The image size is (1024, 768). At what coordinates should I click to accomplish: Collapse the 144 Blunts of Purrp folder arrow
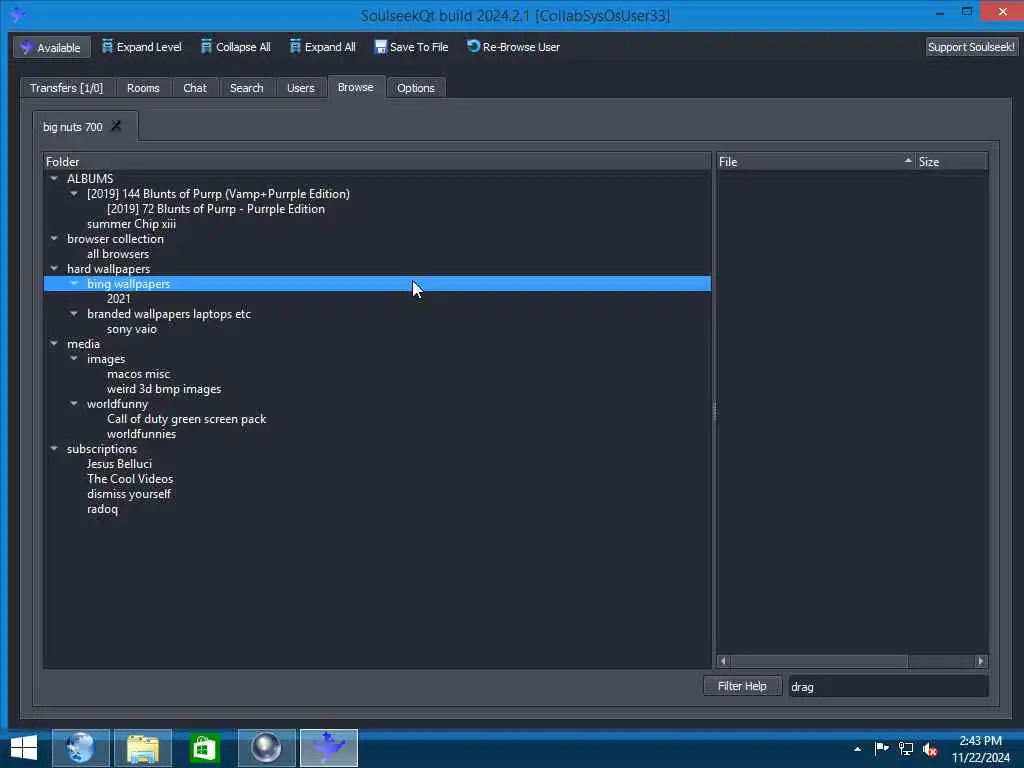[x=74, y=193]
